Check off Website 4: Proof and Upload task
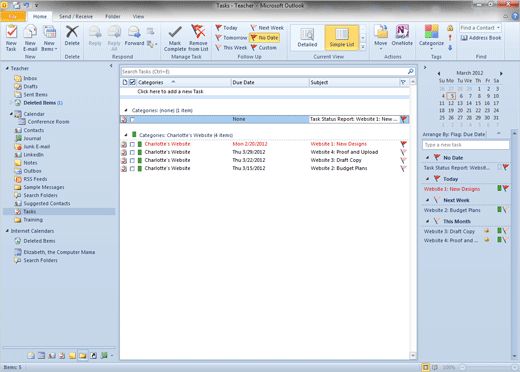 pyautogui.click(x=132, y=152)
